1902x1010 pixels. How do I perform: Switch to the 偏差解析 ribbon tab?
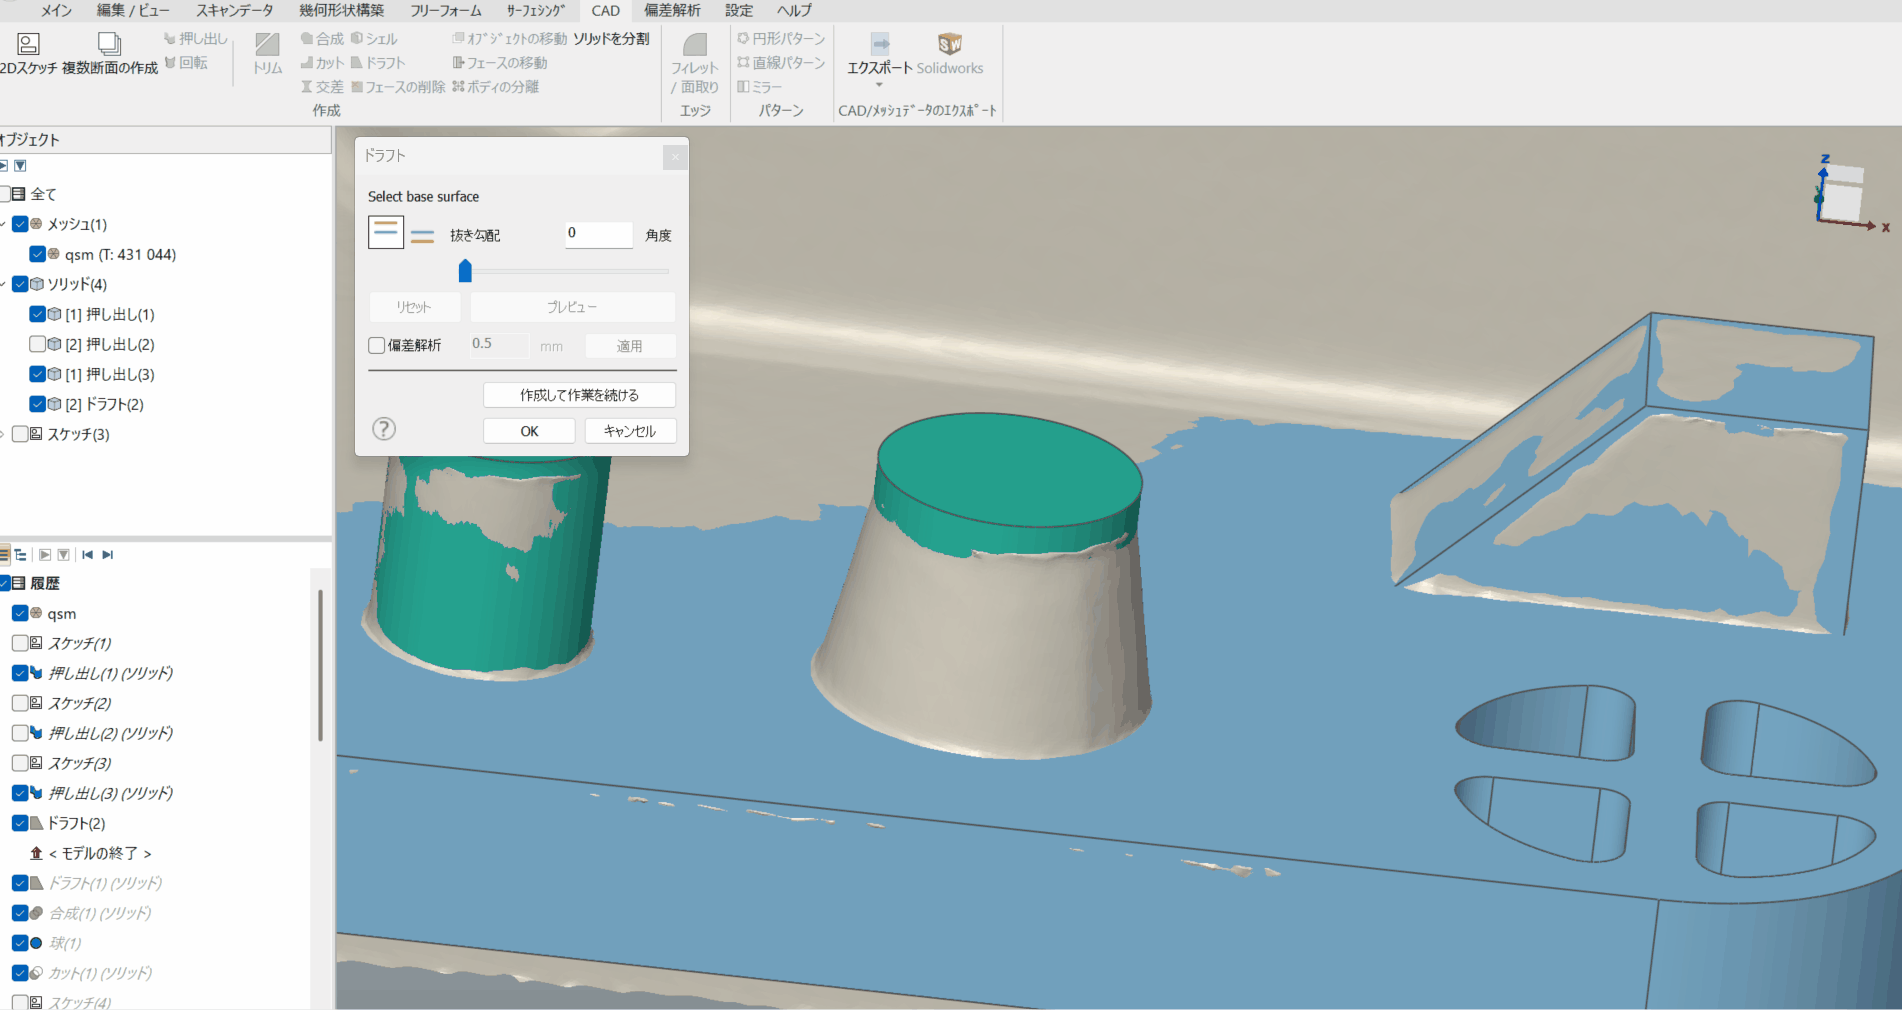pyautogui.click(x=672, y=10)
